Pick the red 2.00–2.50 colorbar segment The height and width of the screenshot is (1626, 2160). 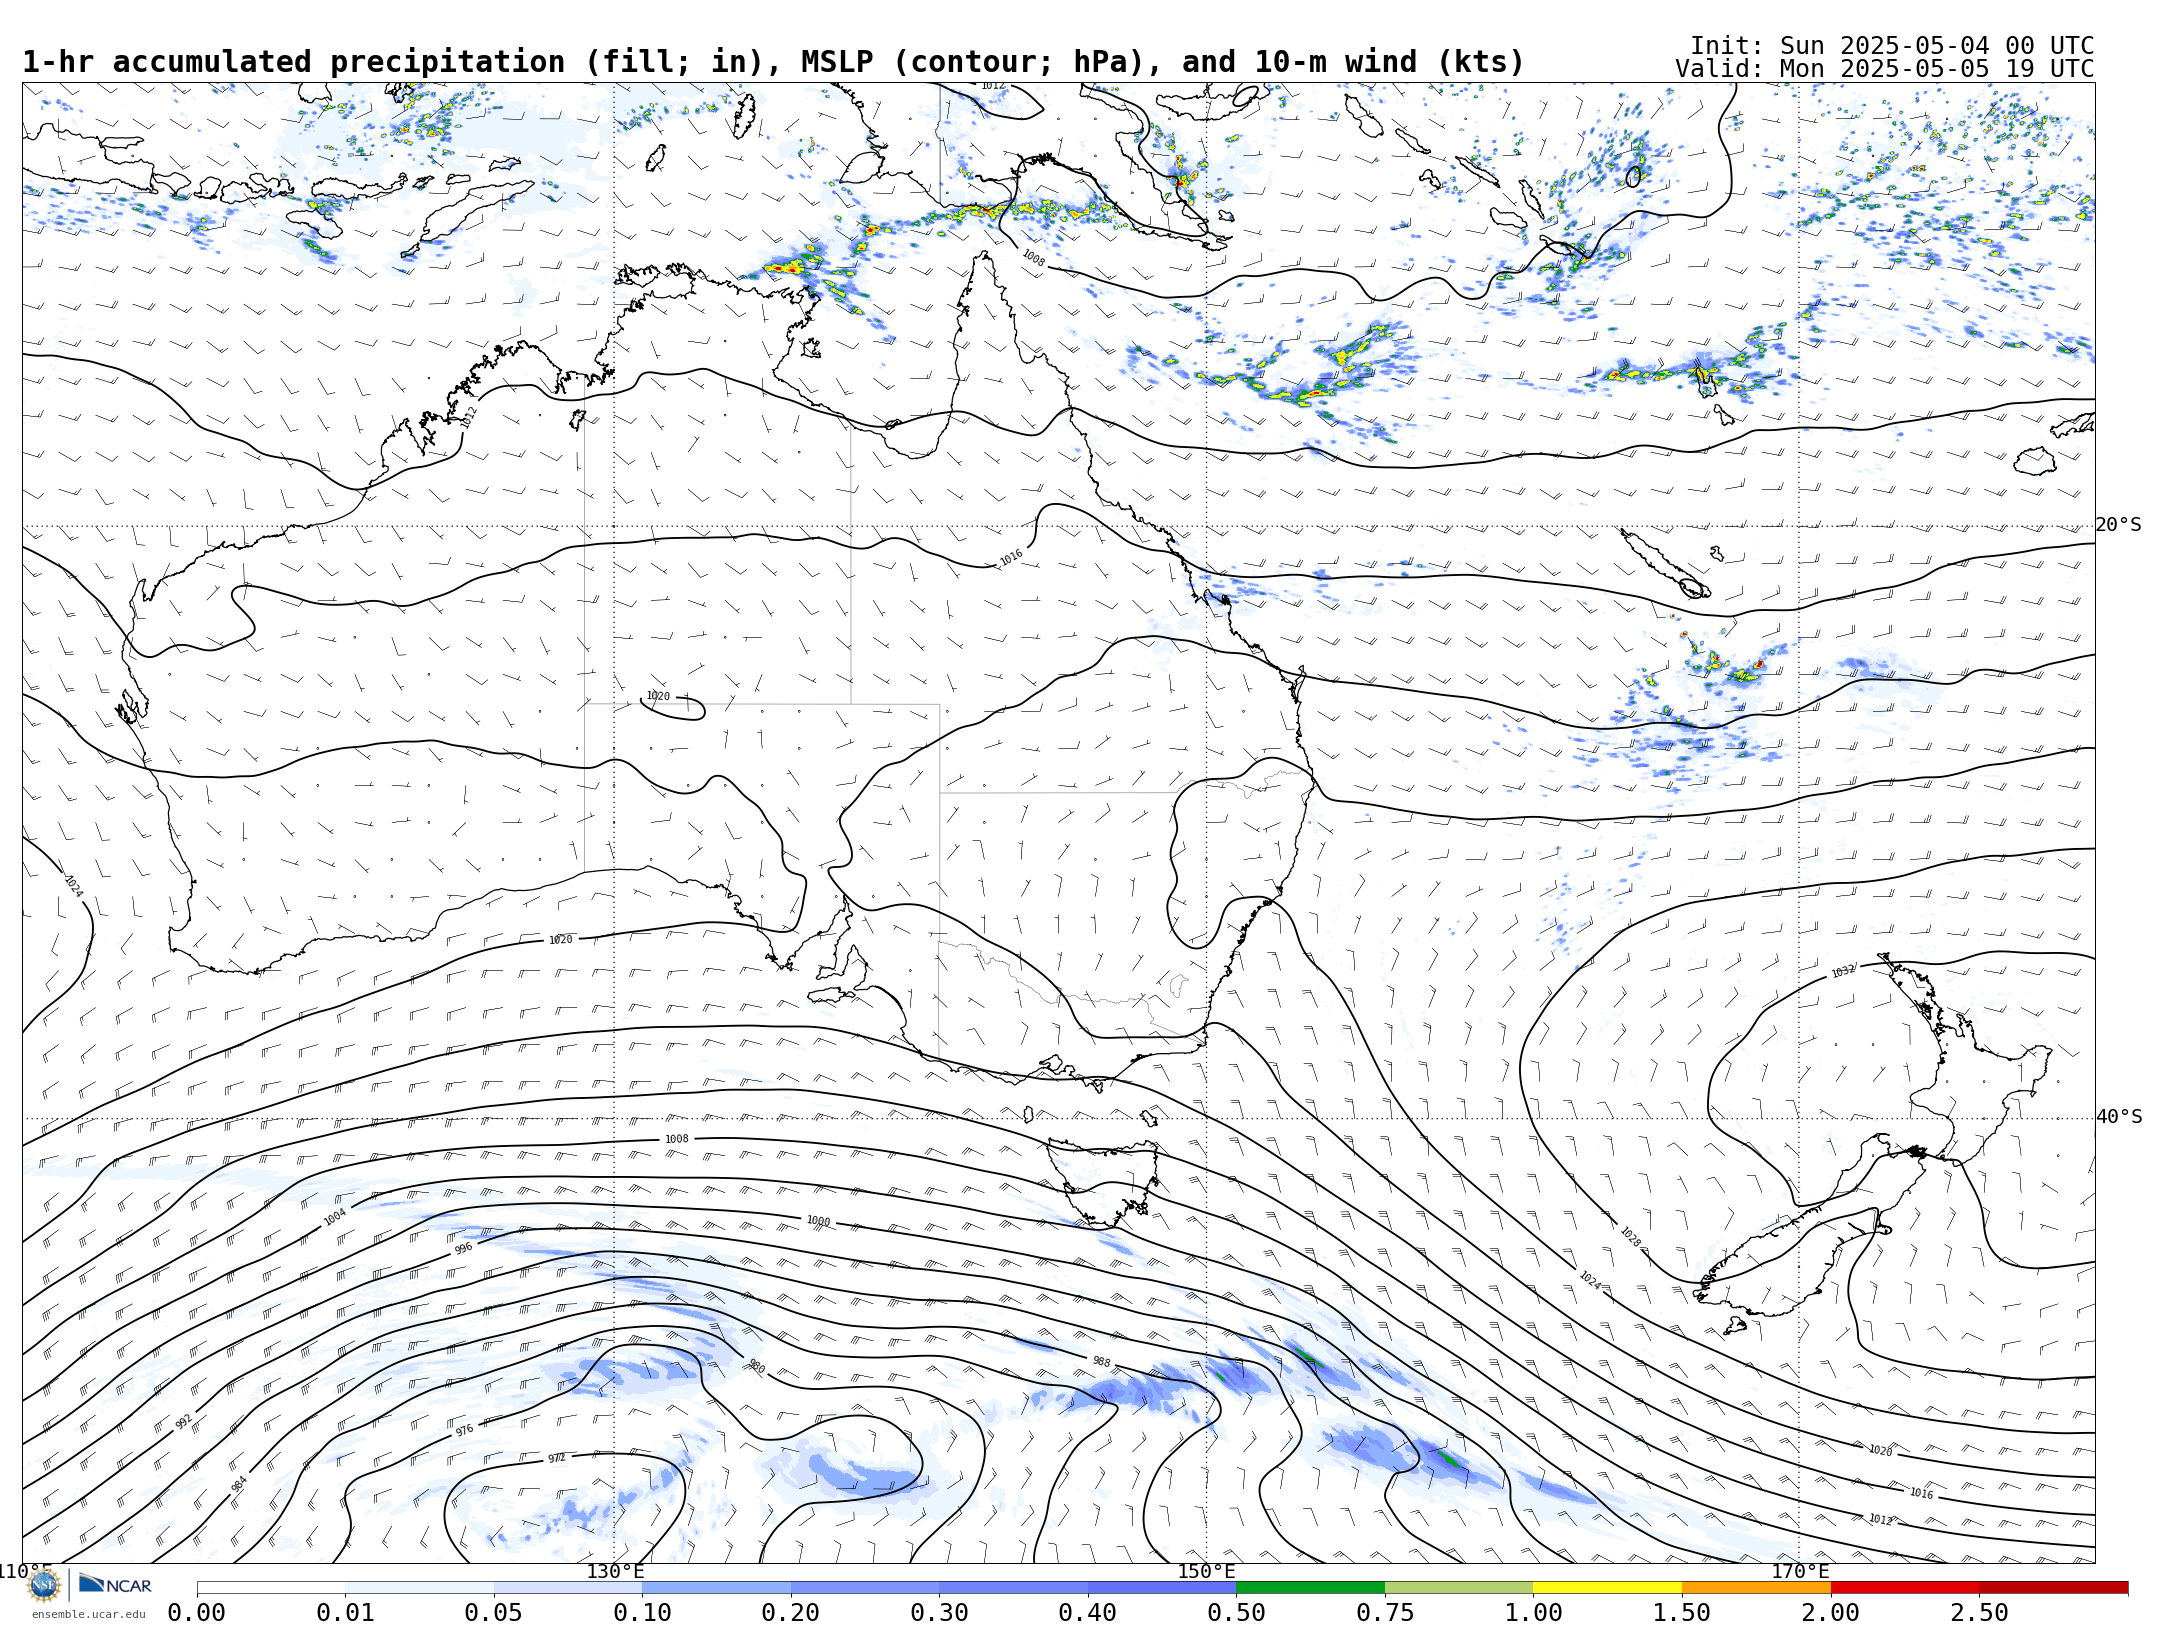(1905, 1588)
